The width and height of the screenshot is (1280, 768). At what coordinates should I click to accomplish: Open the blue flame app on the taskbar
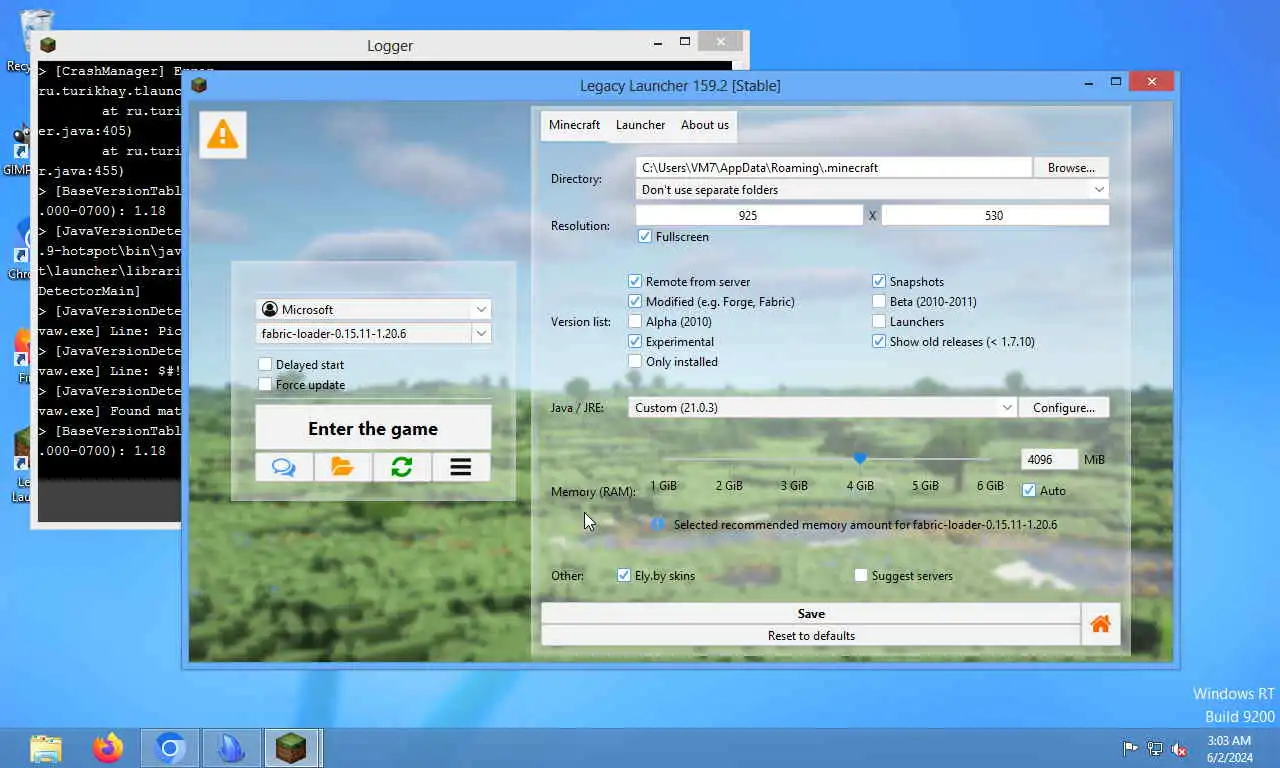pyautogui.click(x=231, y=748)
